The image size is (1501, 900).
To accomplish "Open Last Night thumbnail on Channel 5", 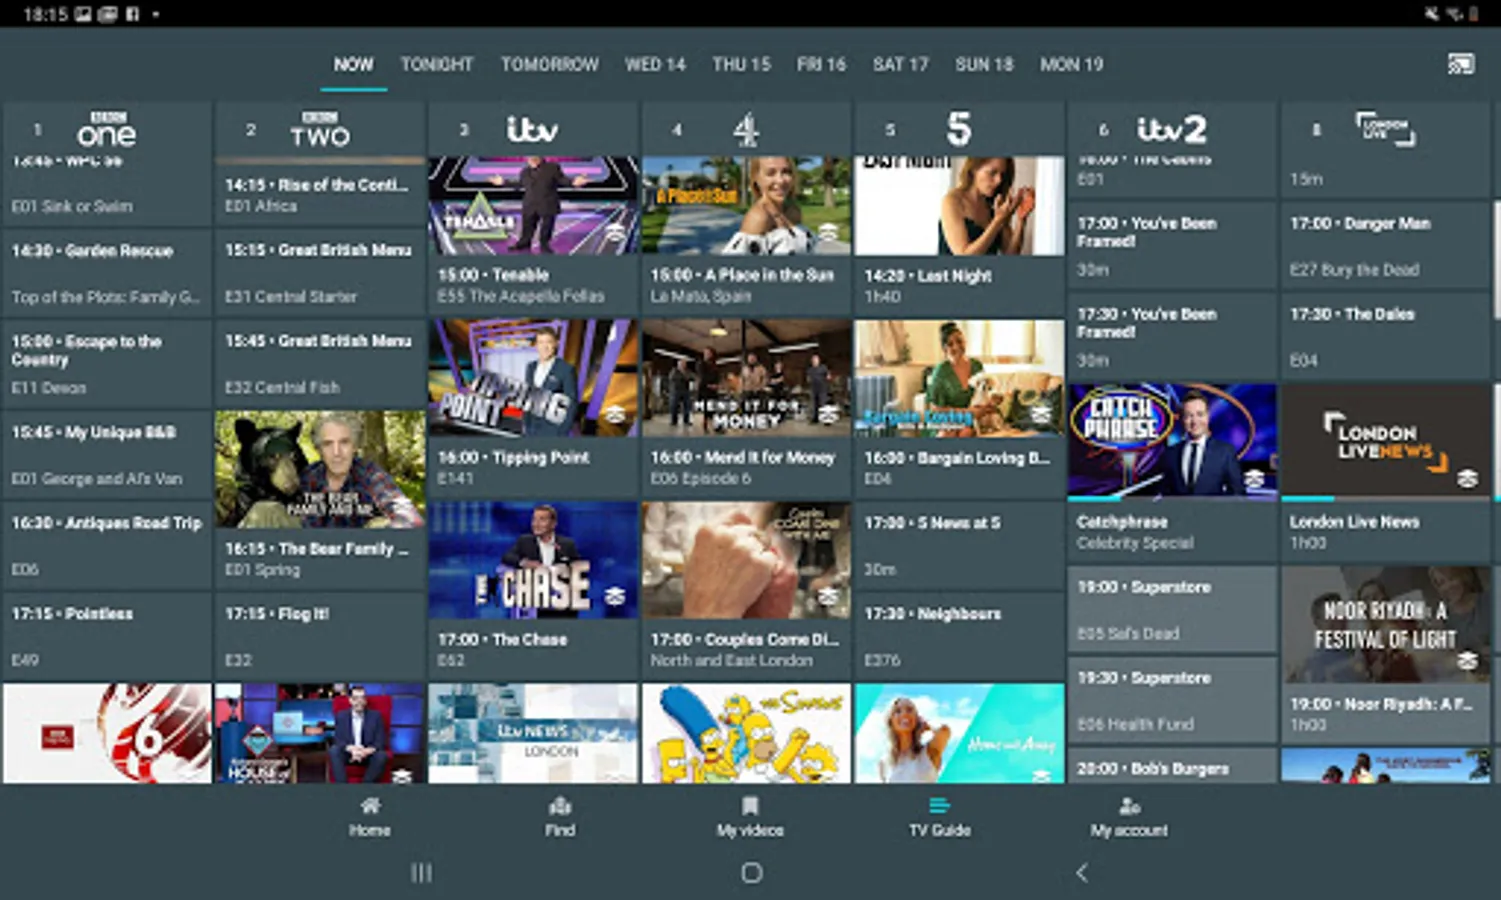I will click(959, 205).
